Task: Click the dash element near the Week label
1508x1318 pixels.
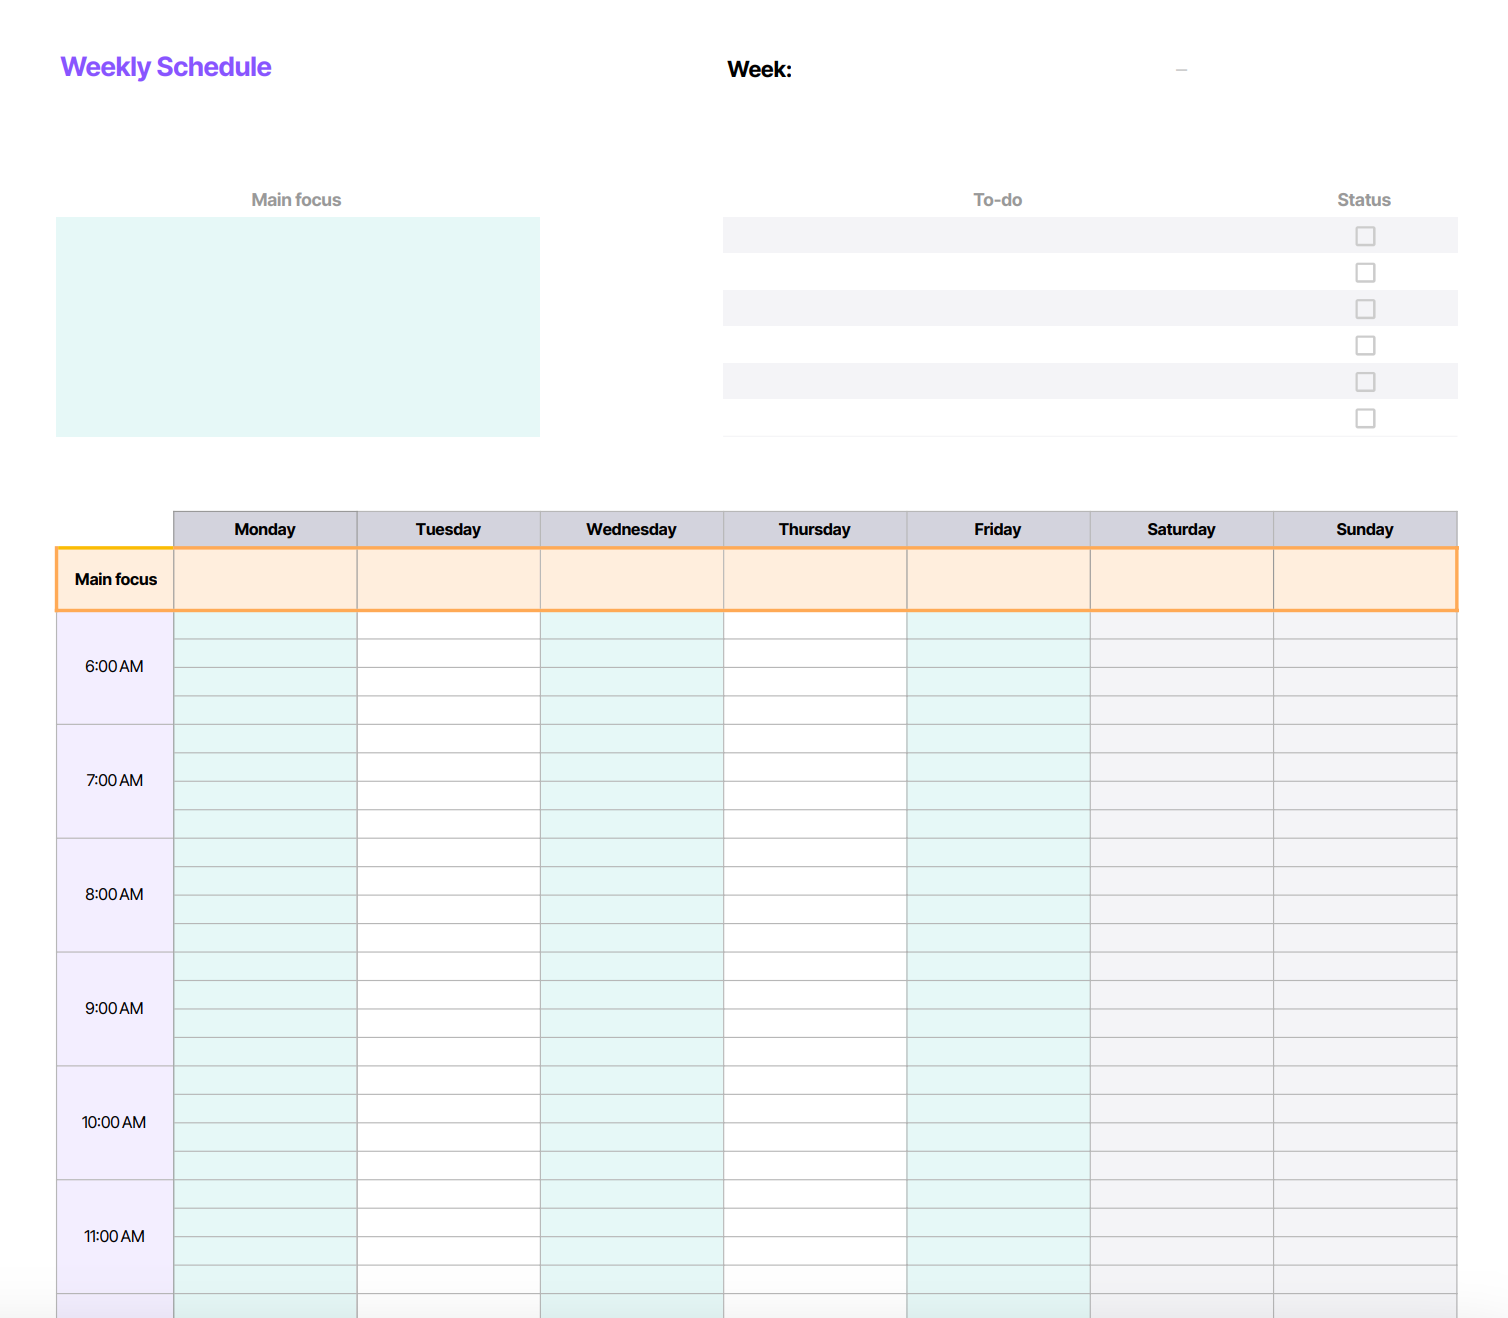Action: pos(1182,69)
